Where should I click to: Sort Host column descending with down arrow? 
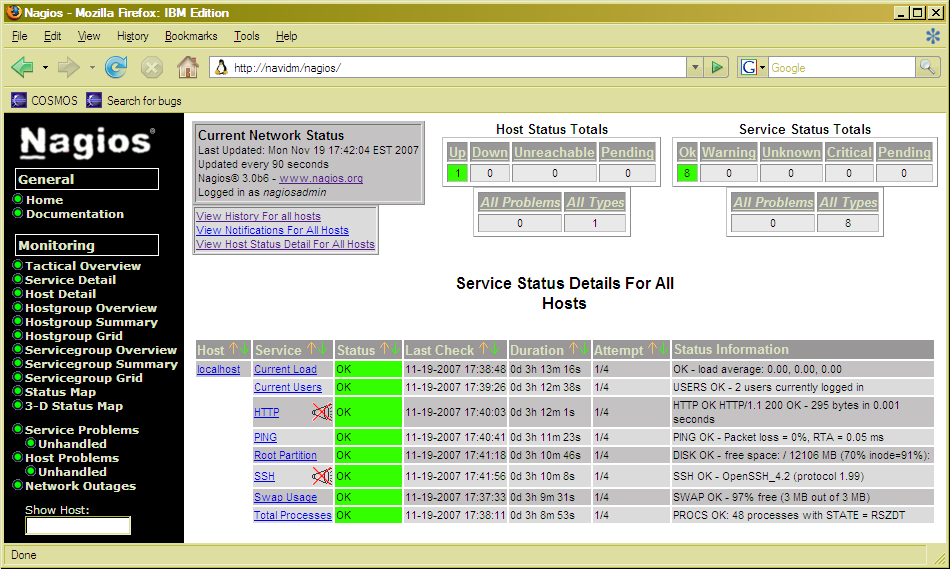(x=244, y=349)
